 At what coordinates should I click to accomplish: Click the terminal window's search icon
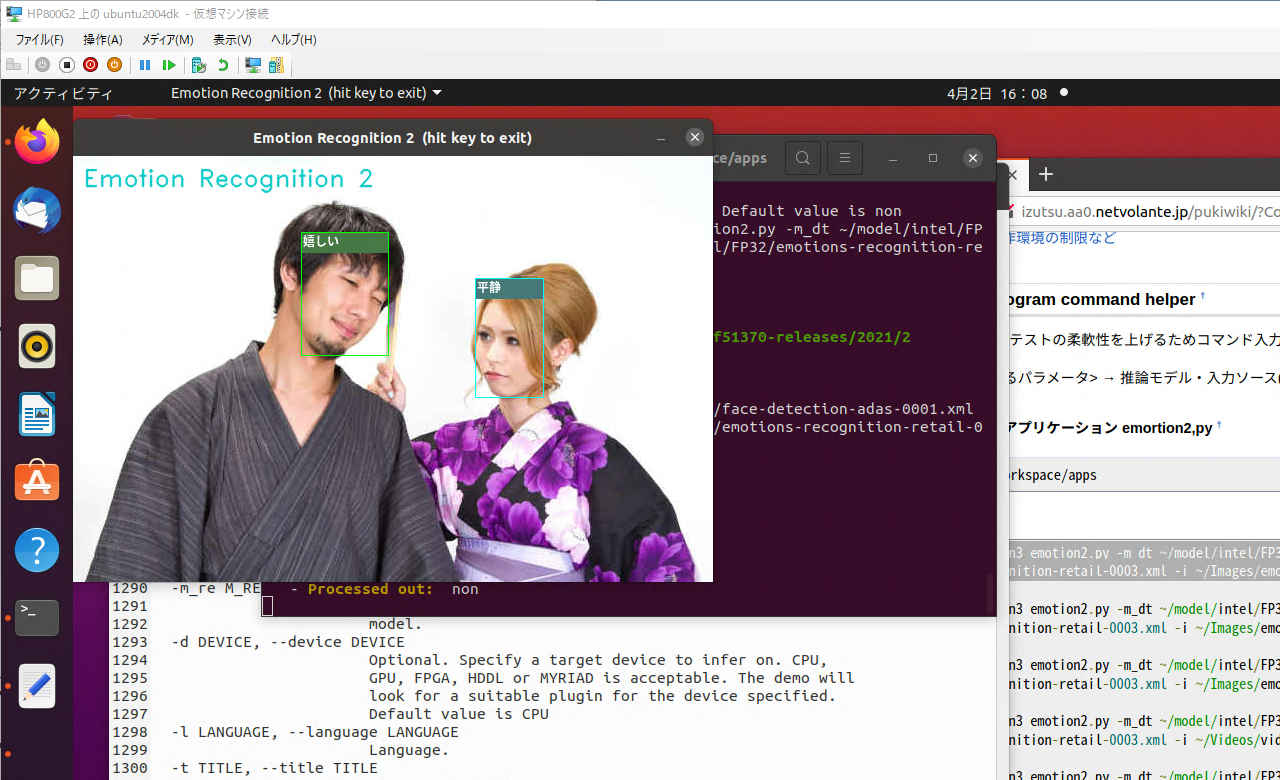tap(803, 158)
